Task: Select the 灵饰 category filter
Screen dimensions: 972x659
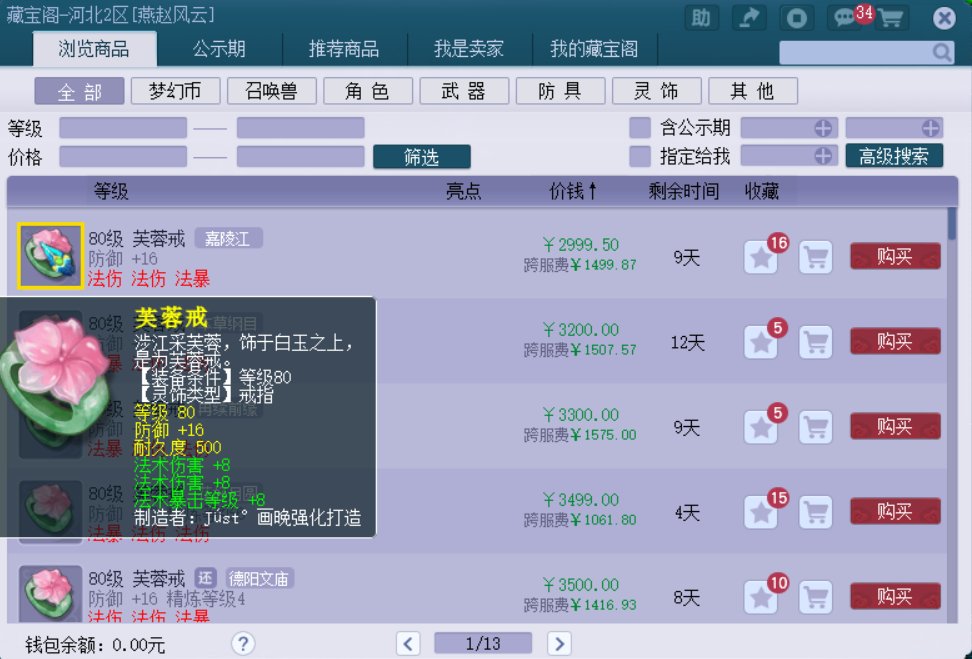Action: [x=656, y=91]
